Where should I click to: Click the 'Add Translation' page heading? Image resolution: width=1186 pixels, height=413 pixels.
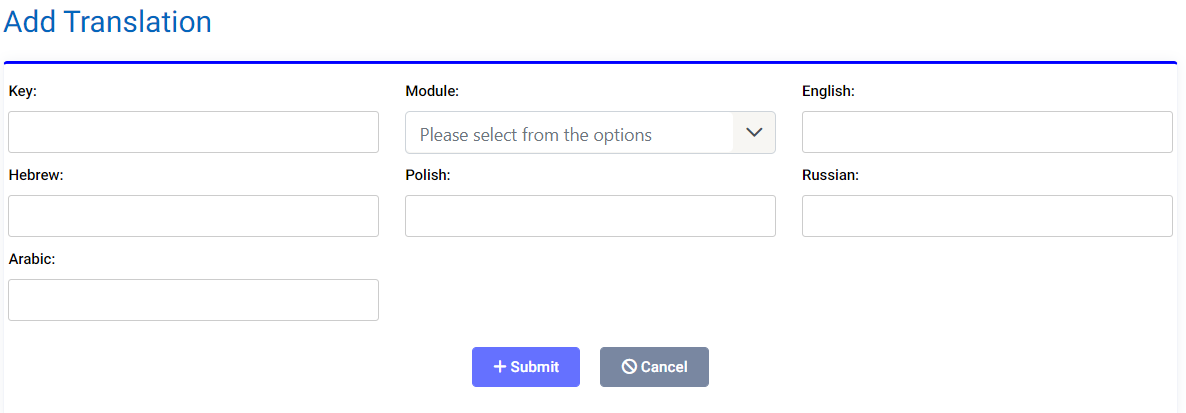(x=108, y=22)
